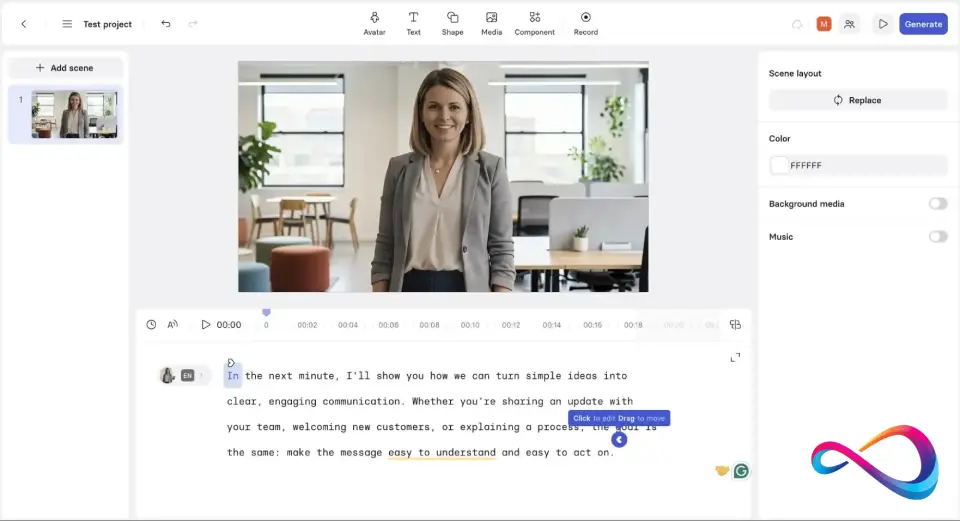Open the Shape tool

[x=452, y=23]
